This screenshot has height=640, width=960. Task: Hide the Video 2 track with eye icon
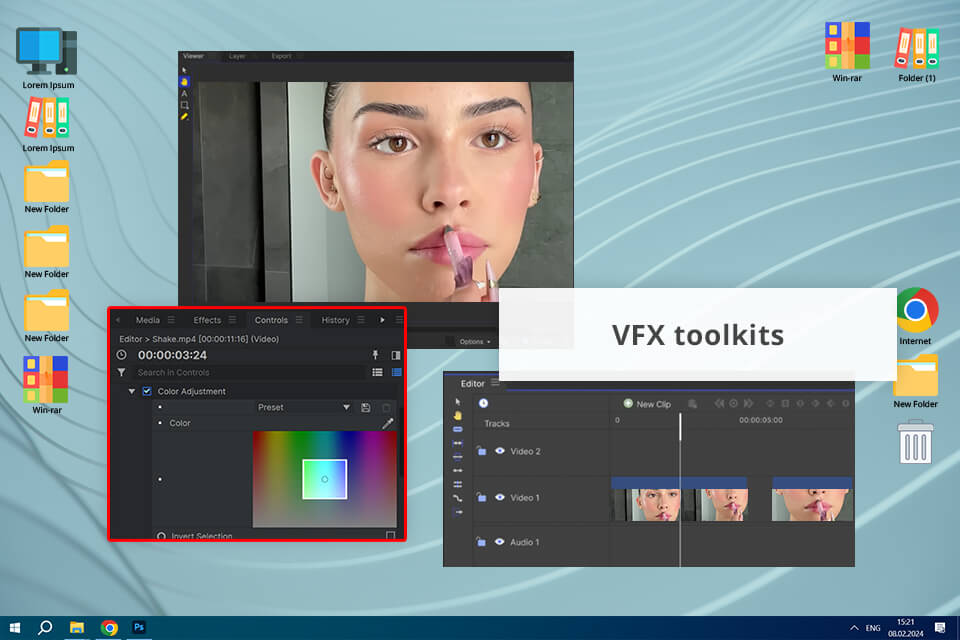[500, 451]
